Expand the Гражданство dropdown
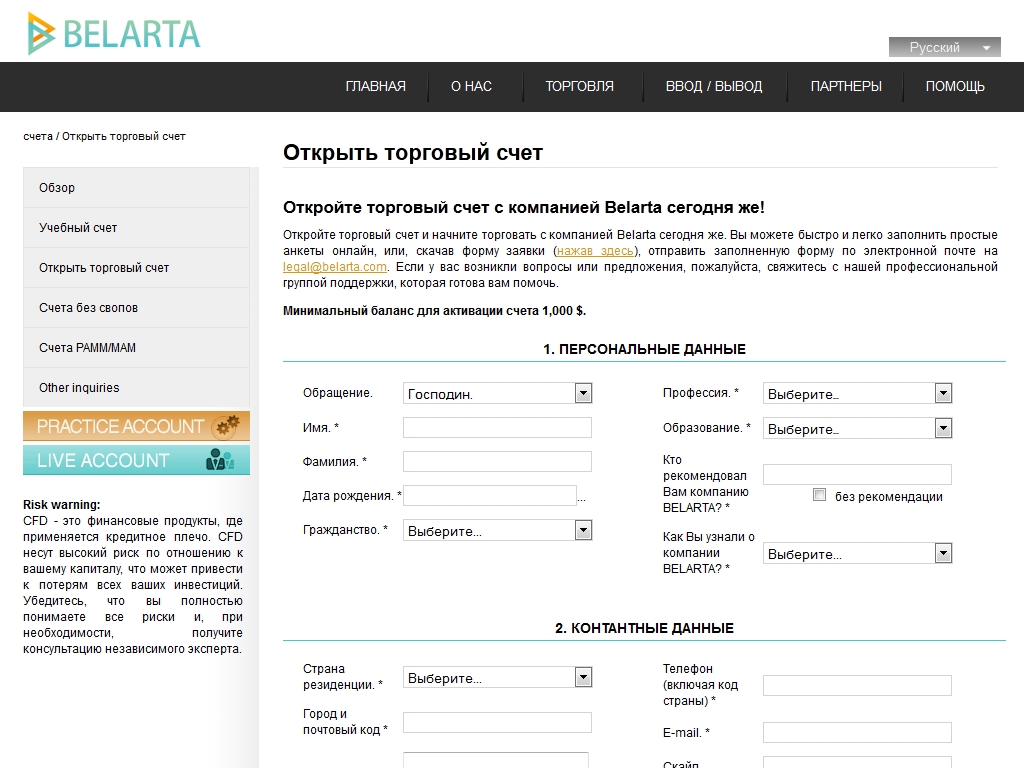 click(583, 531)
